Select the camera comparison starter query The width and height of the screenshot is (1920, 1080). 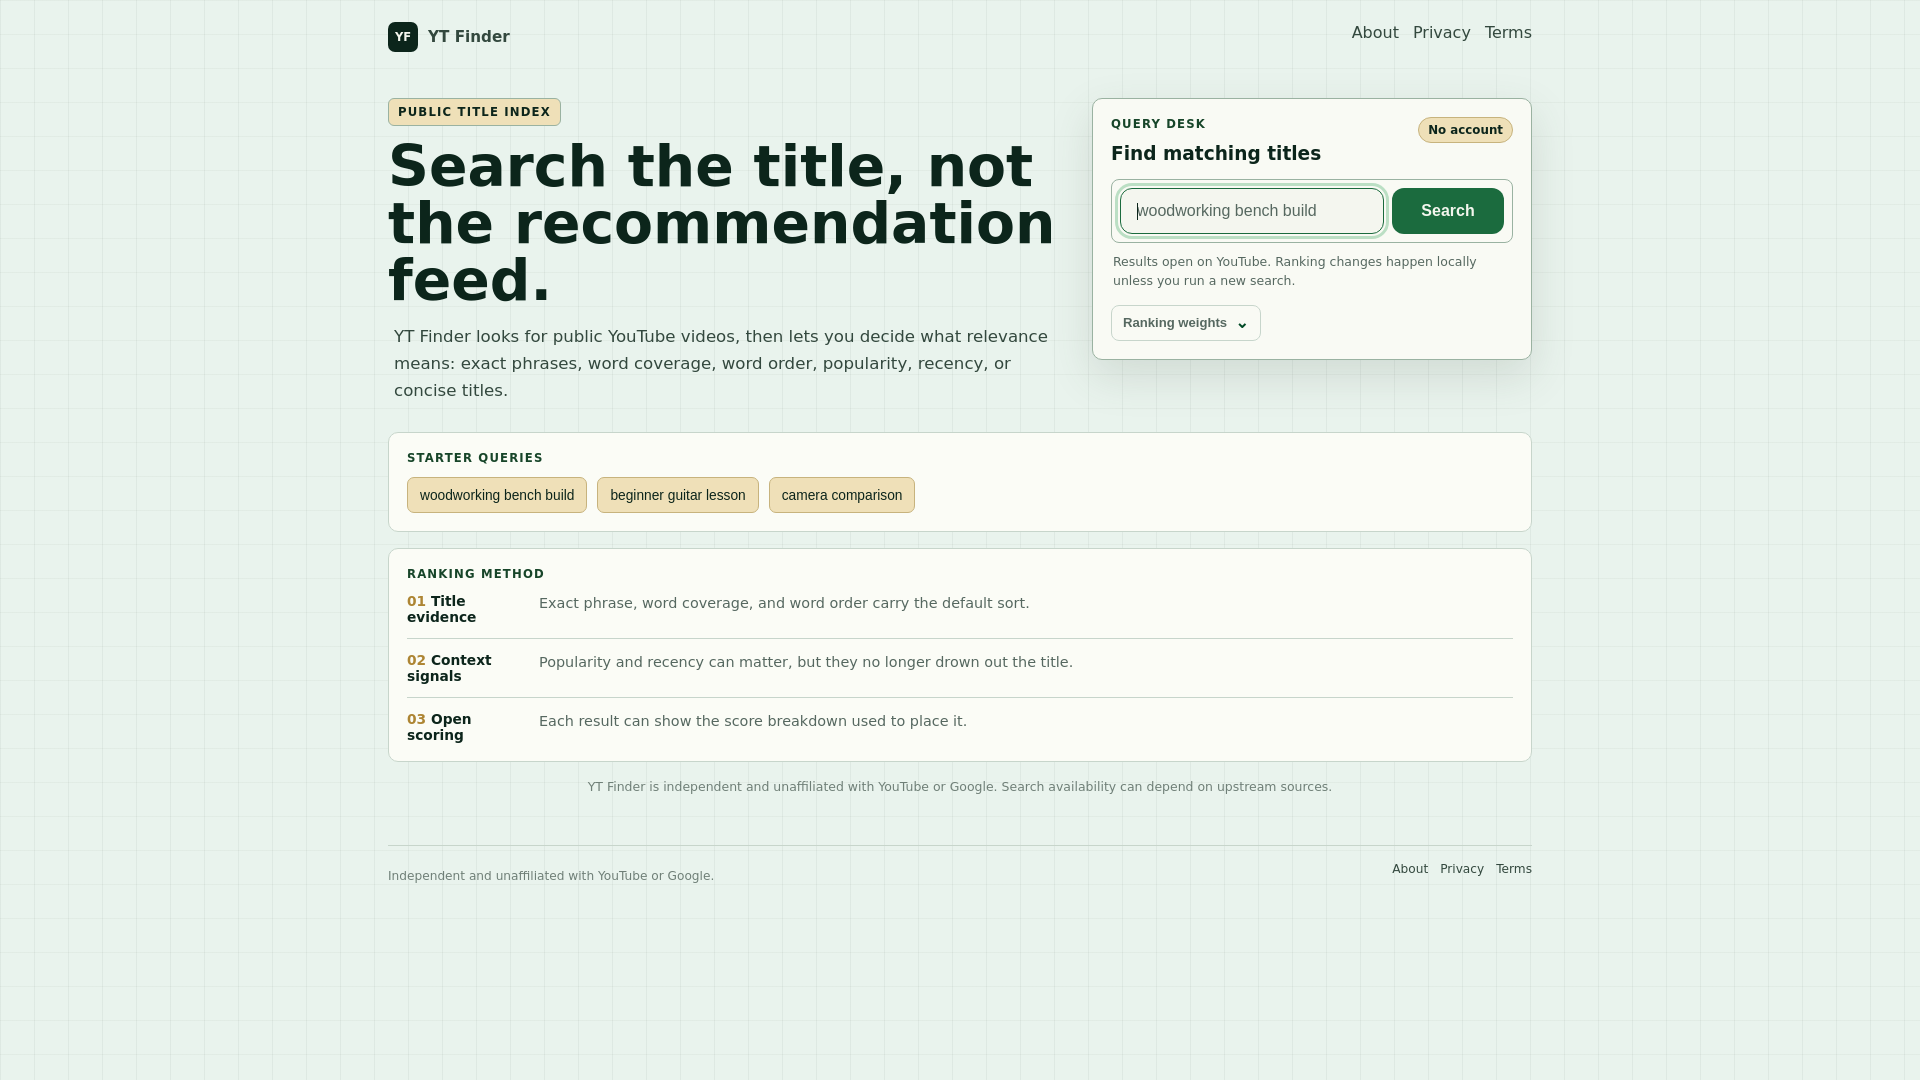(x=842, y=495)
